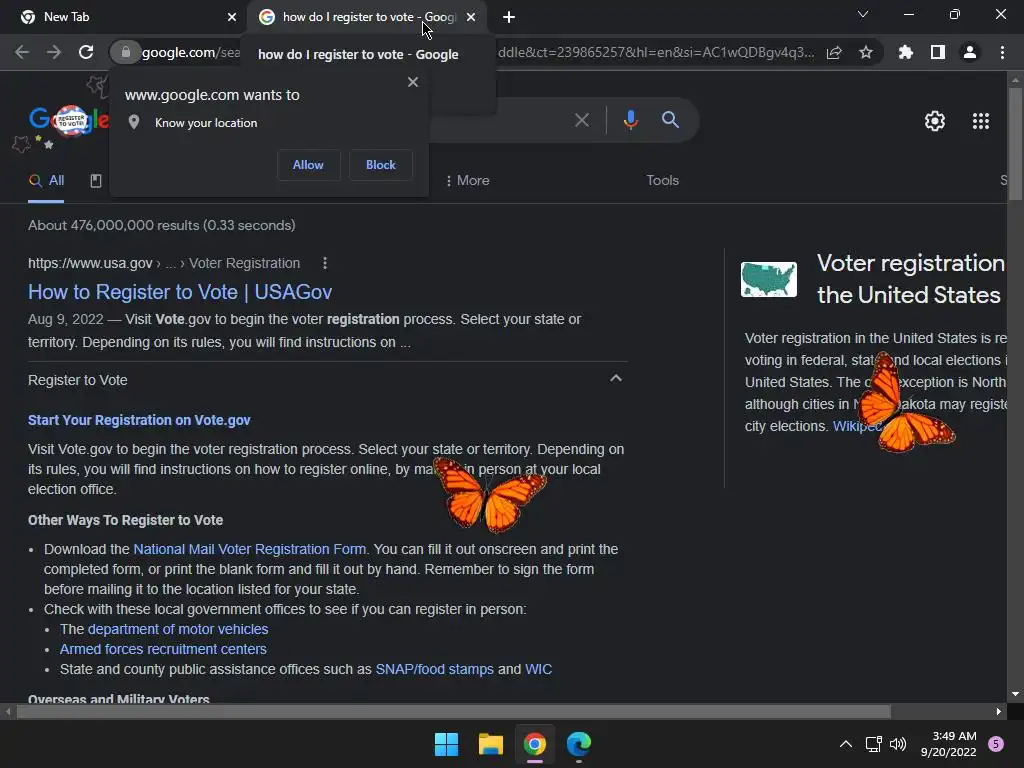The width and height of the screenshot is (1024, 768).
Task: Open taskbar clock showing 3:49 AM
Action: (x=948, y=744)
